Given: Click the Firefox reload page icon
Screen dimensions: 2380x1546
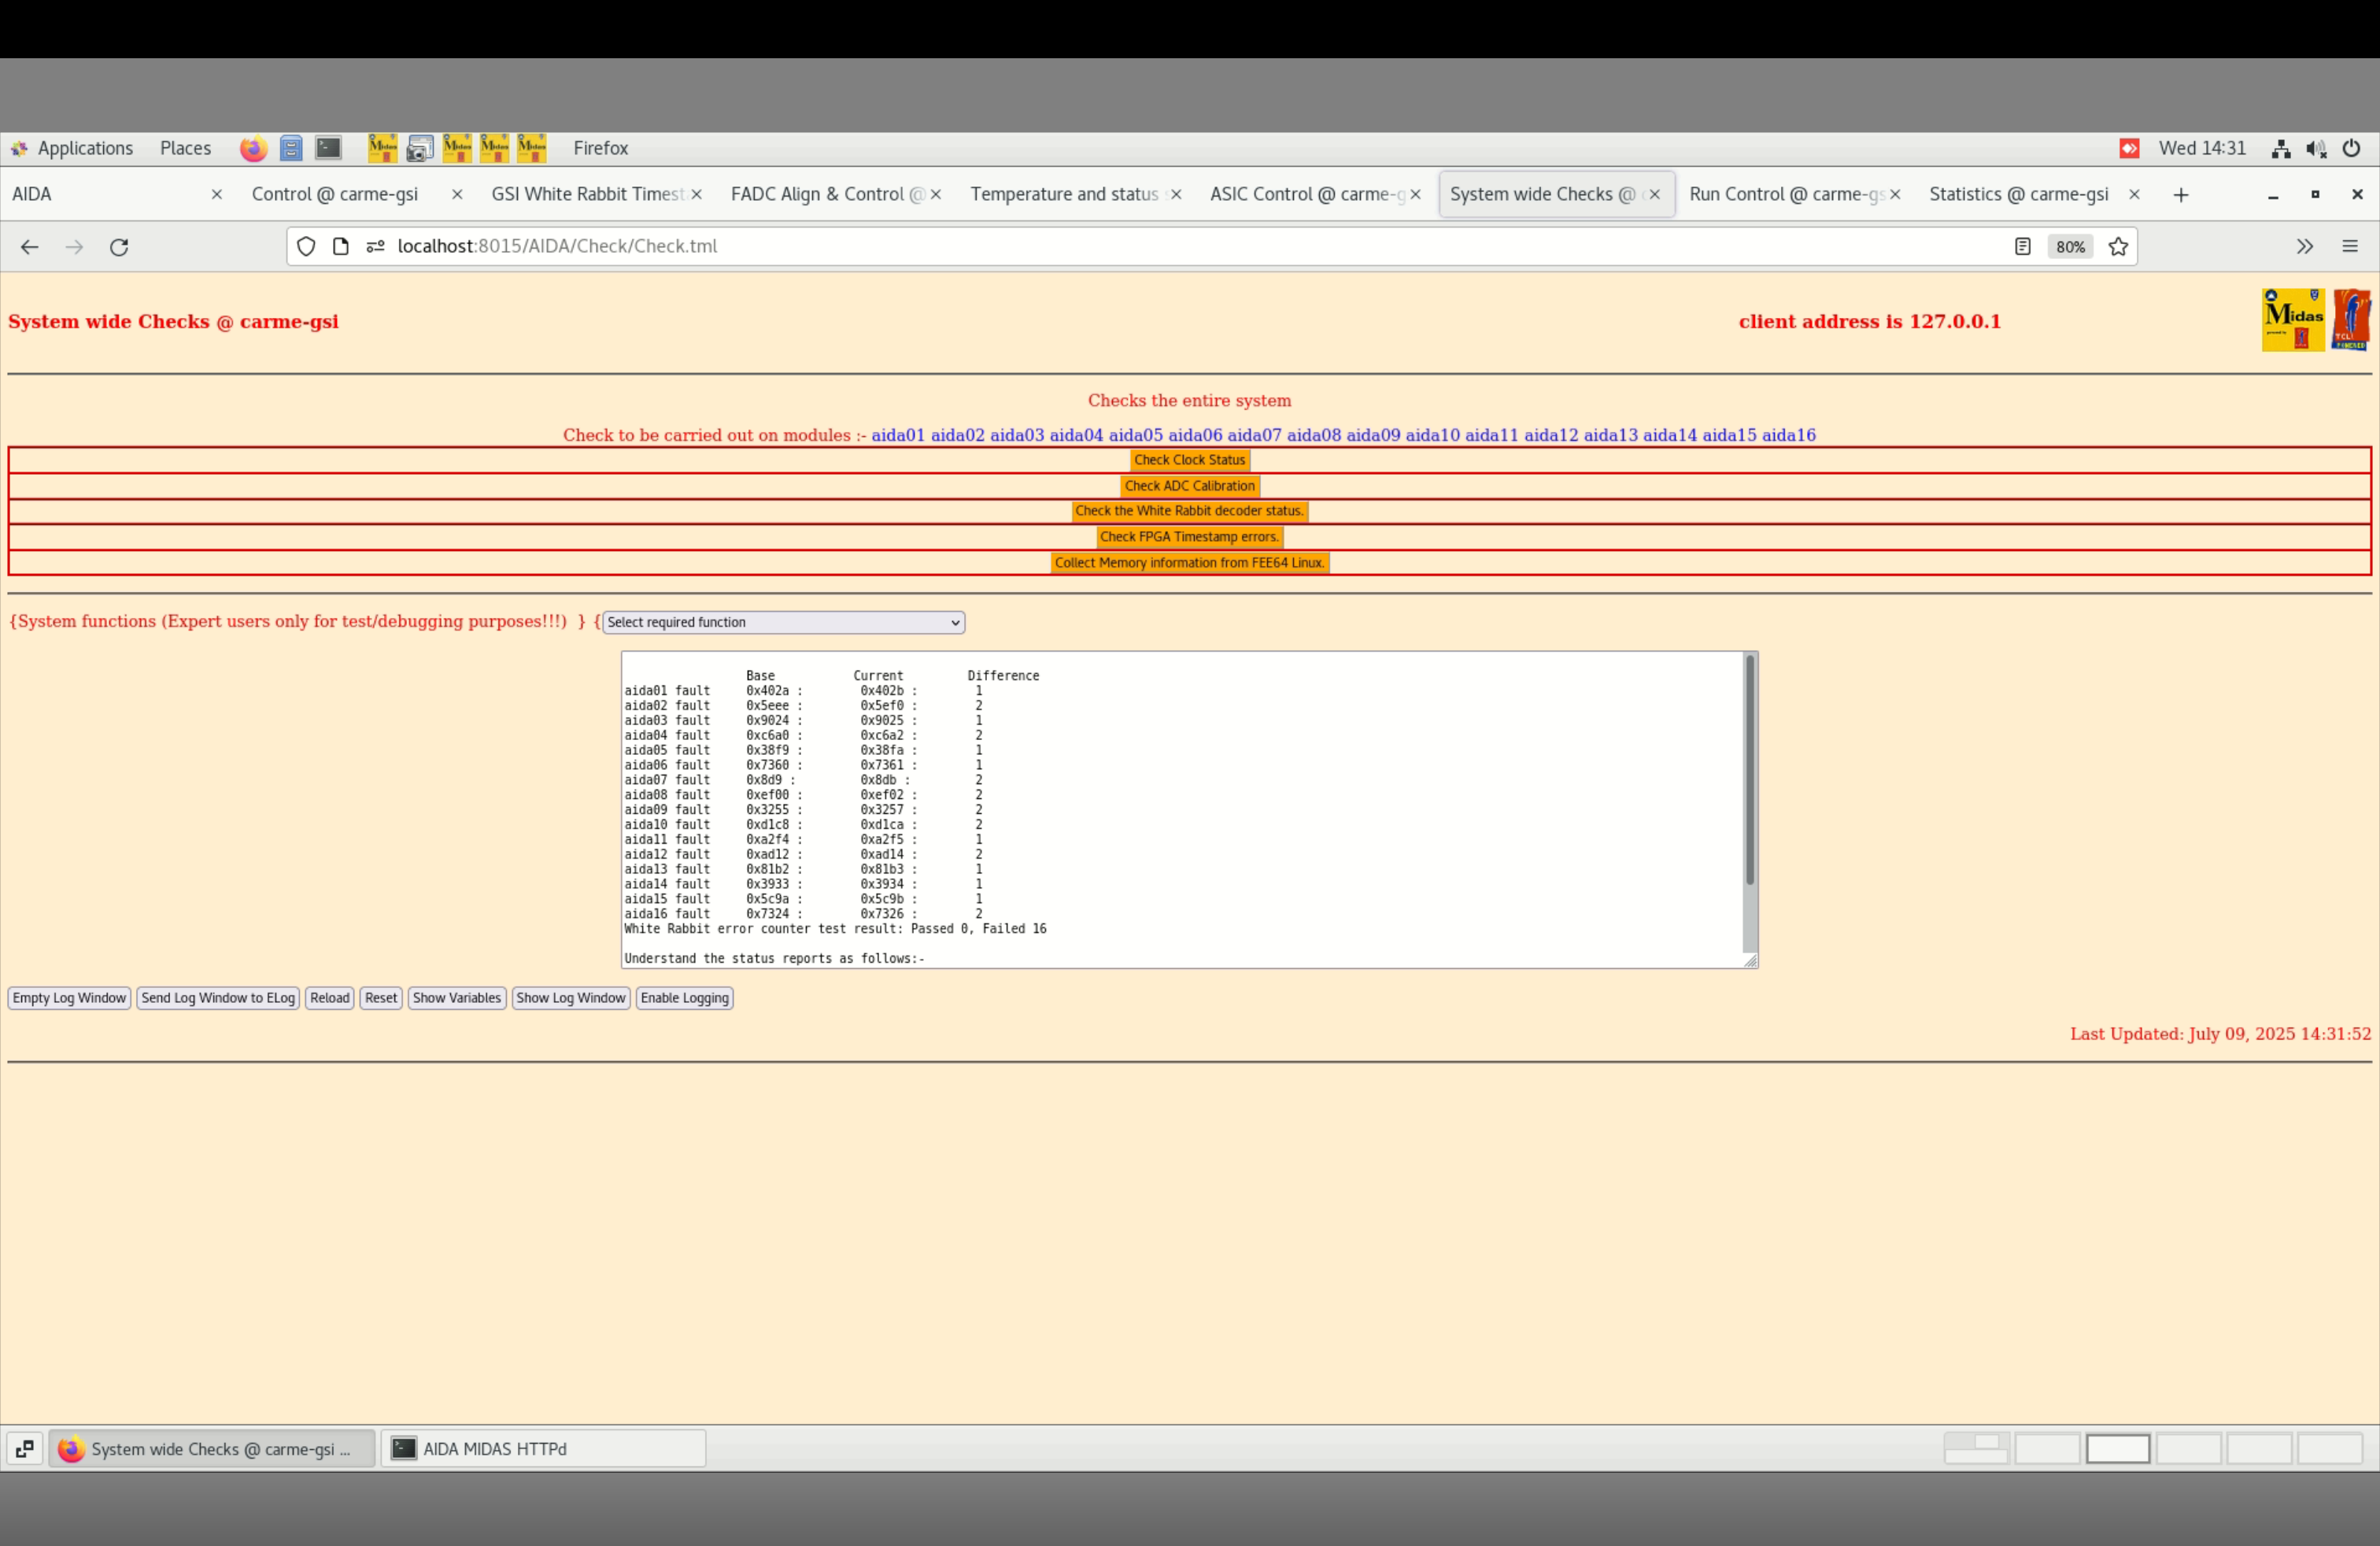Looking at the screenshot, I should tap(119, 247).
